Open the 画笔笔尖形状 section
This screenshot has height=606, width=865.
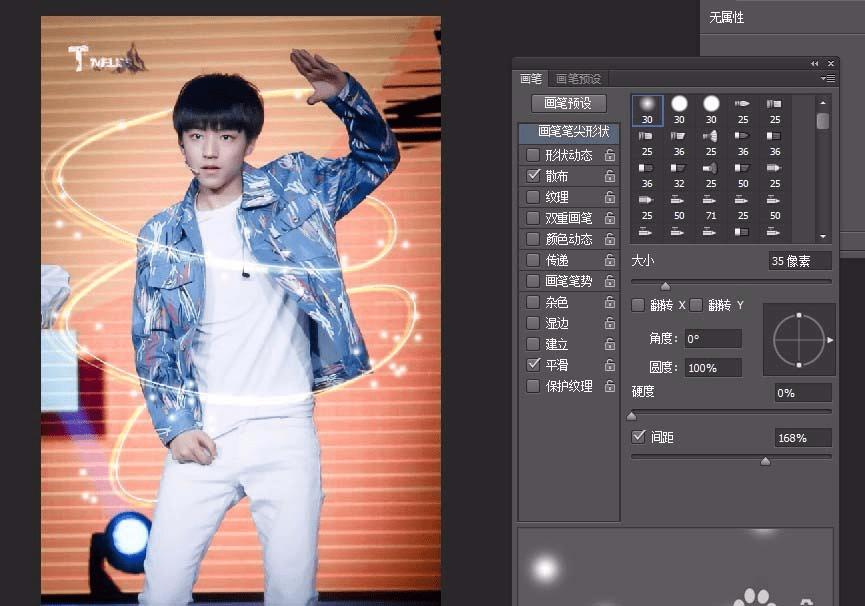click(x=569, y=131)
